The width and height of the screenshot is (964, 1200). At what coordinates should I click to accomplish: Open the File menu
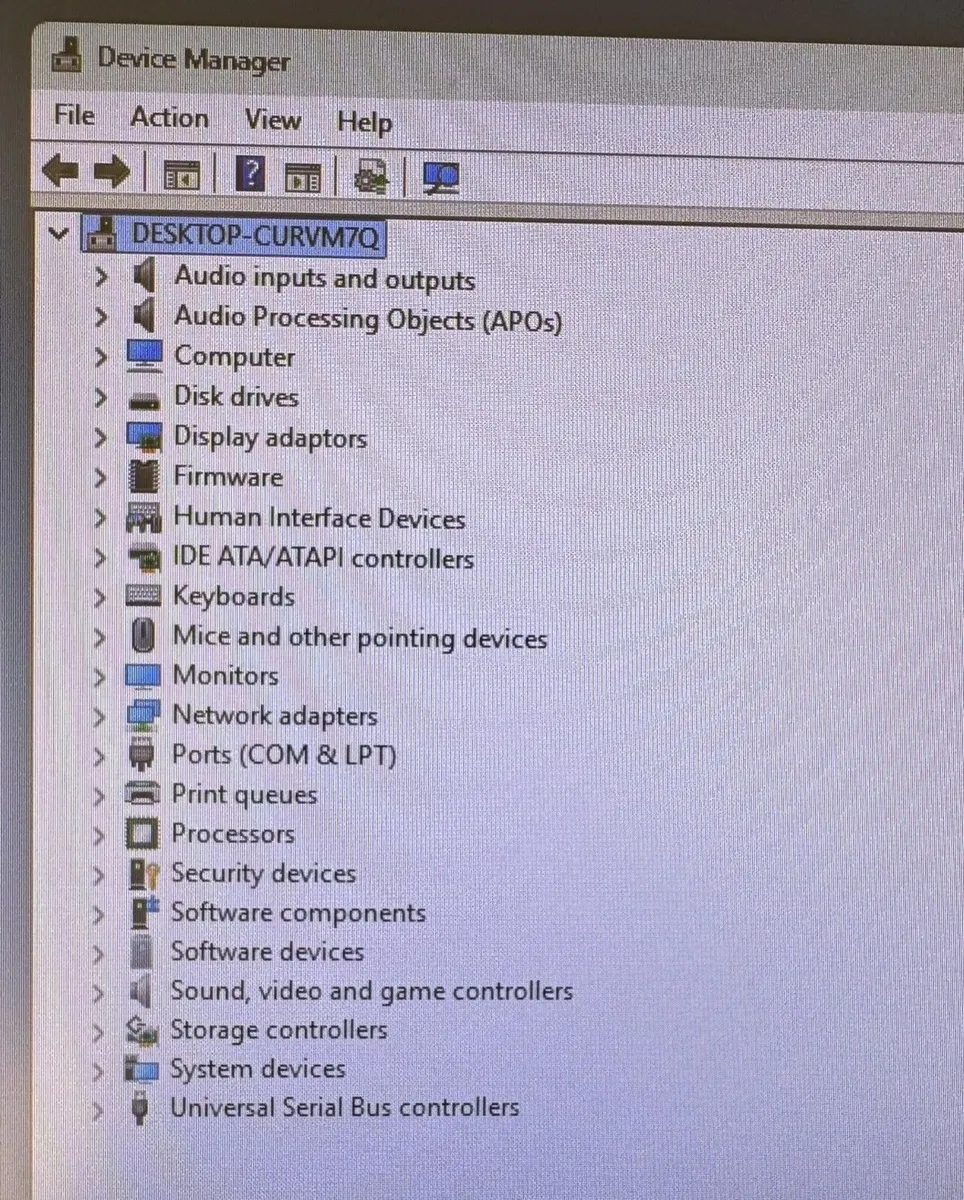(x=74, y=115)
